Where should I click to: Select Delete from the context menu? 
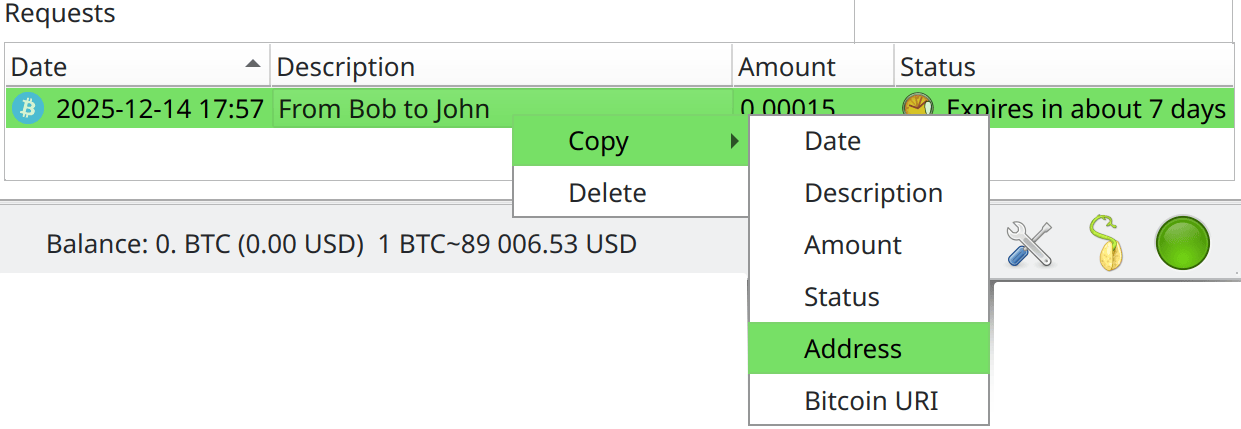(607, 193)
